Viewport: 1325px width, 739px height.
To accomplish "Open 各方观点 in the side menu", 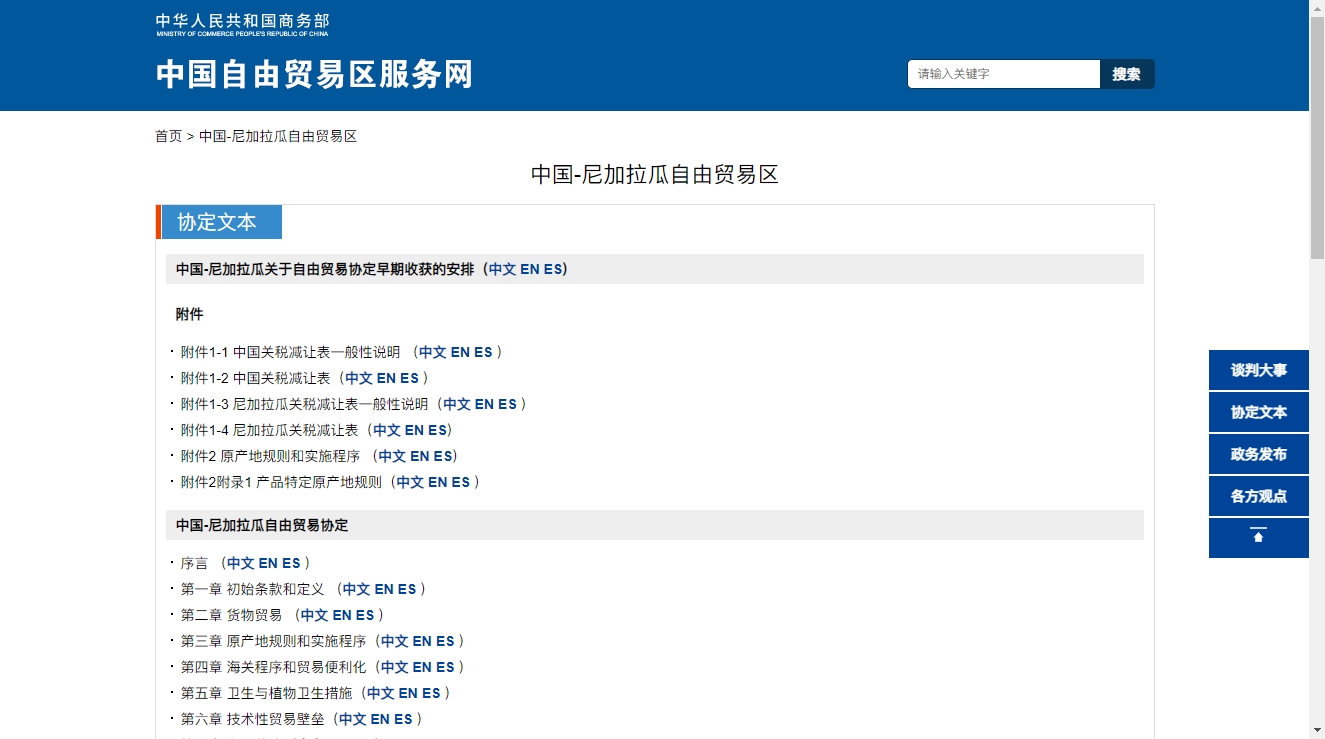I will click(1258, 496).
